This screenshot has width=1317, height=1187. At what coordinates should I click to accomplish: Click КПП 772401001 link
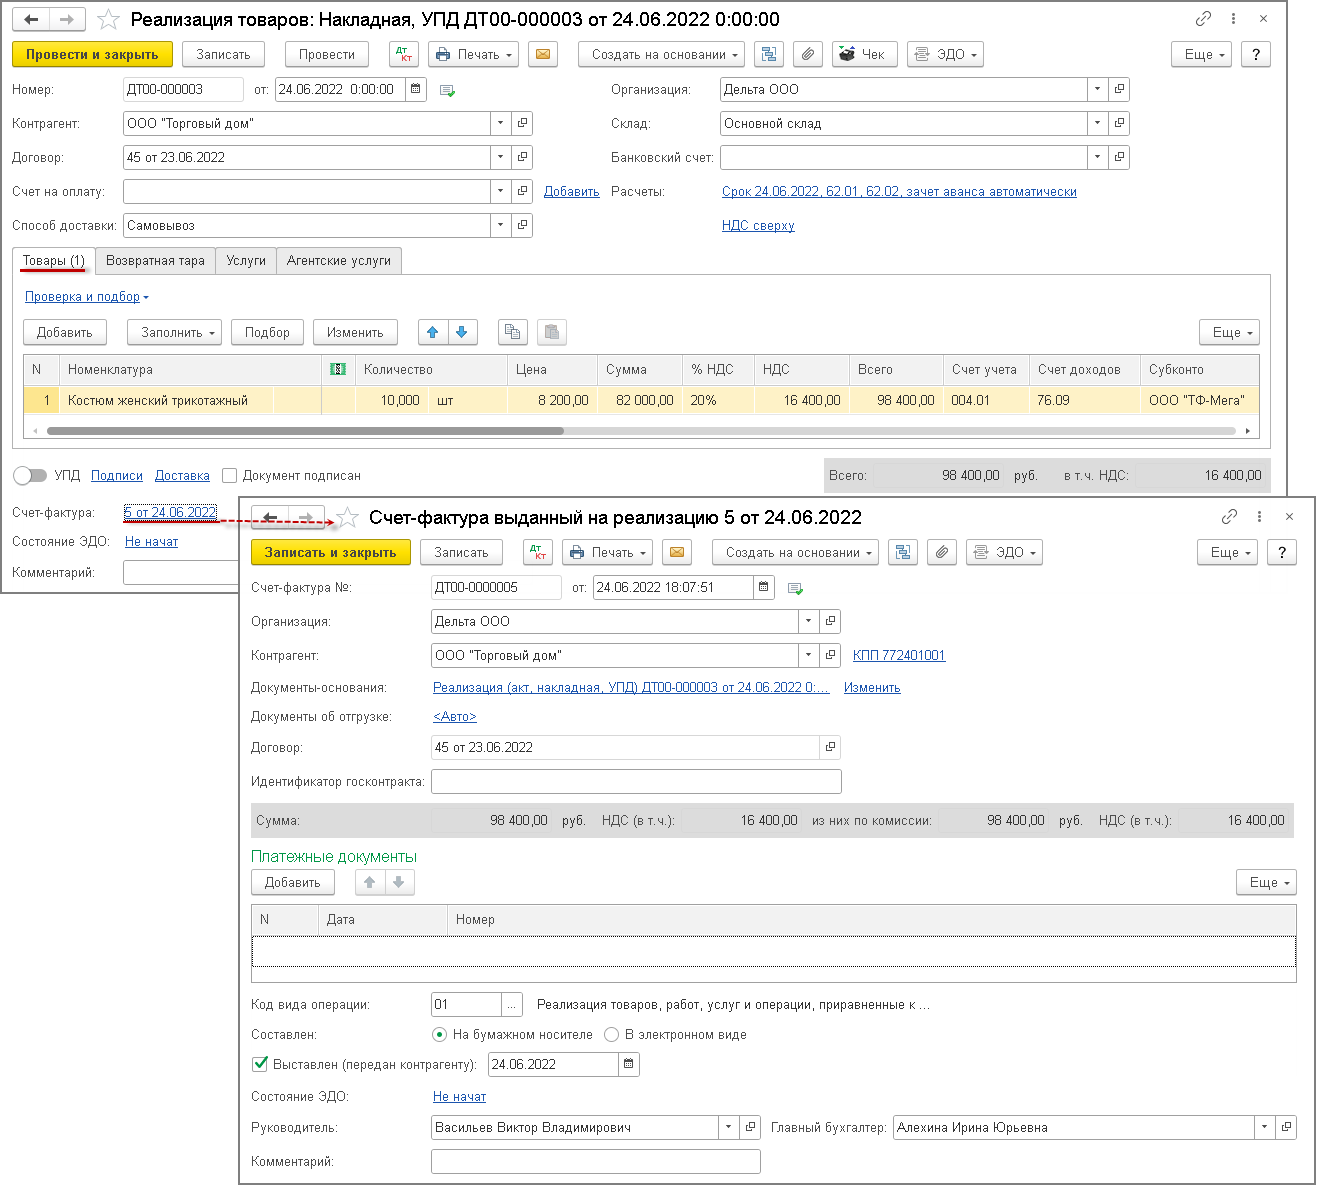click(x=899, y=655)
